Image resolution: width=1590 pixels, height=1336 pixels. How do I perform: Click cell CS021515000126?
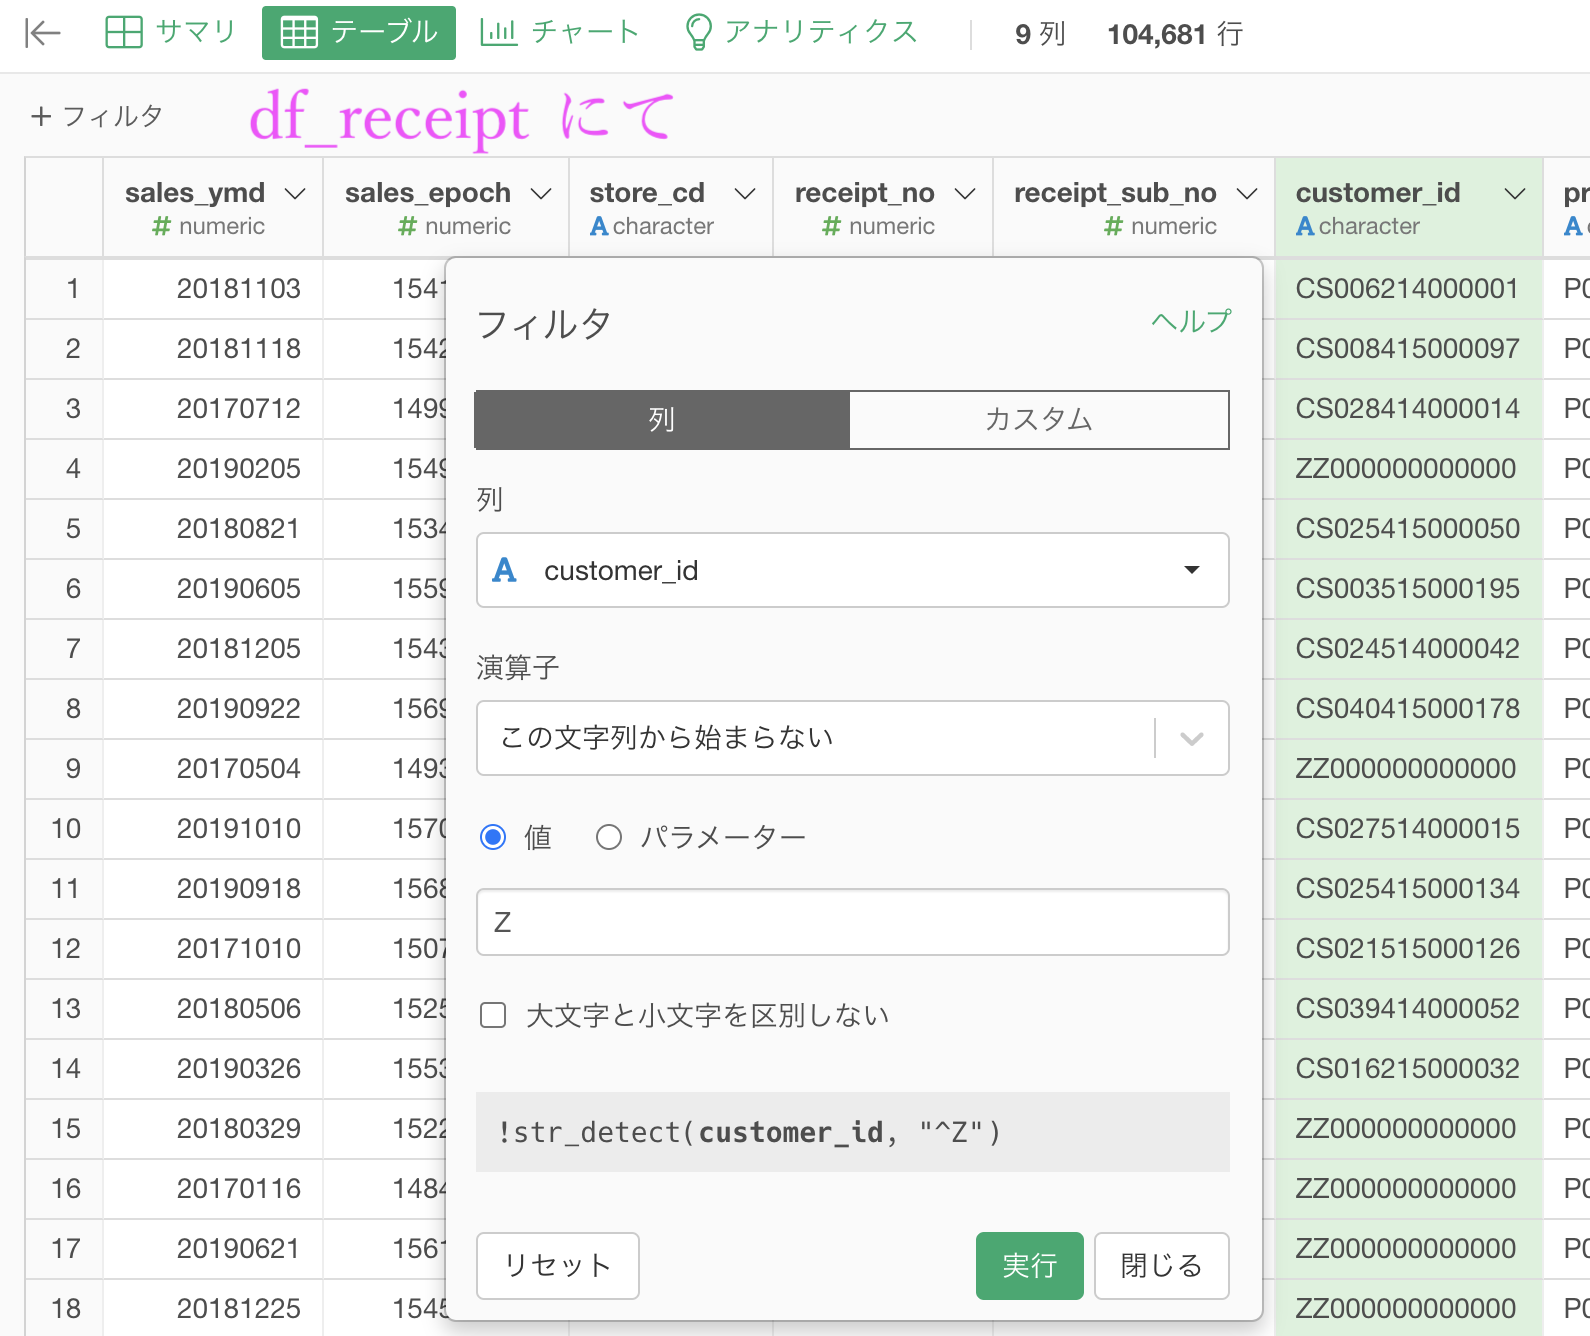pos(1408,949)
